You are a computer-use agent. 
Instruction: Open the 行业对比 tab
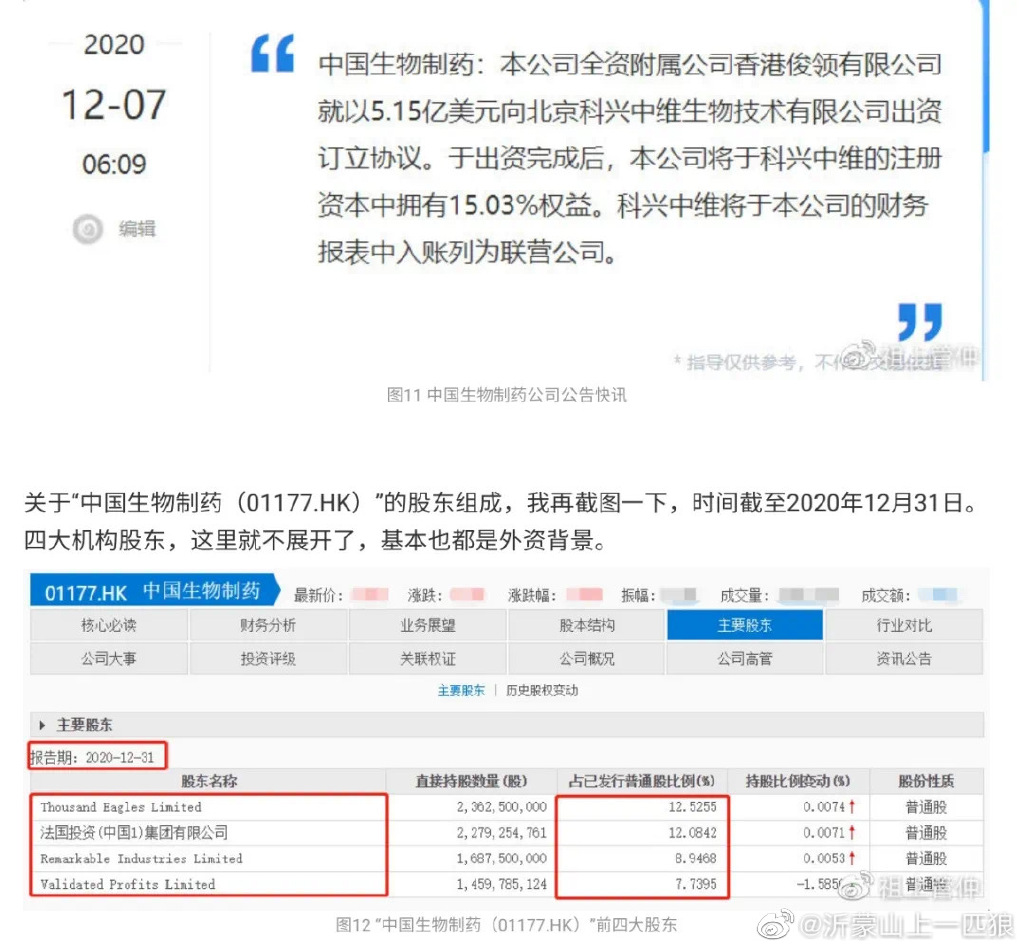904,625
